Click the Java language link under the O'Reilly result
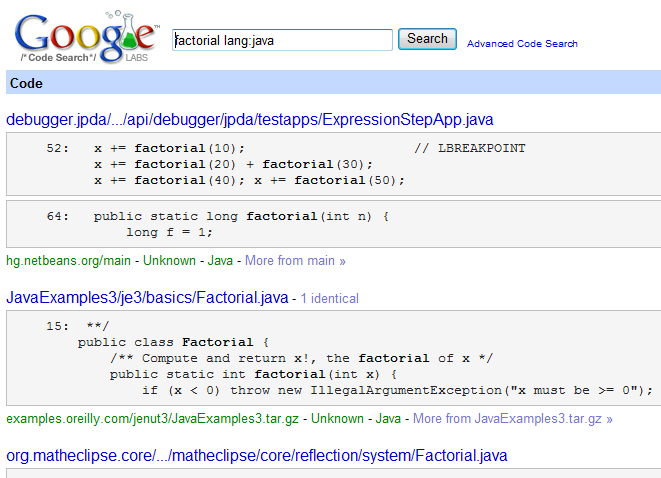661x478 pixels. (388, 419)
